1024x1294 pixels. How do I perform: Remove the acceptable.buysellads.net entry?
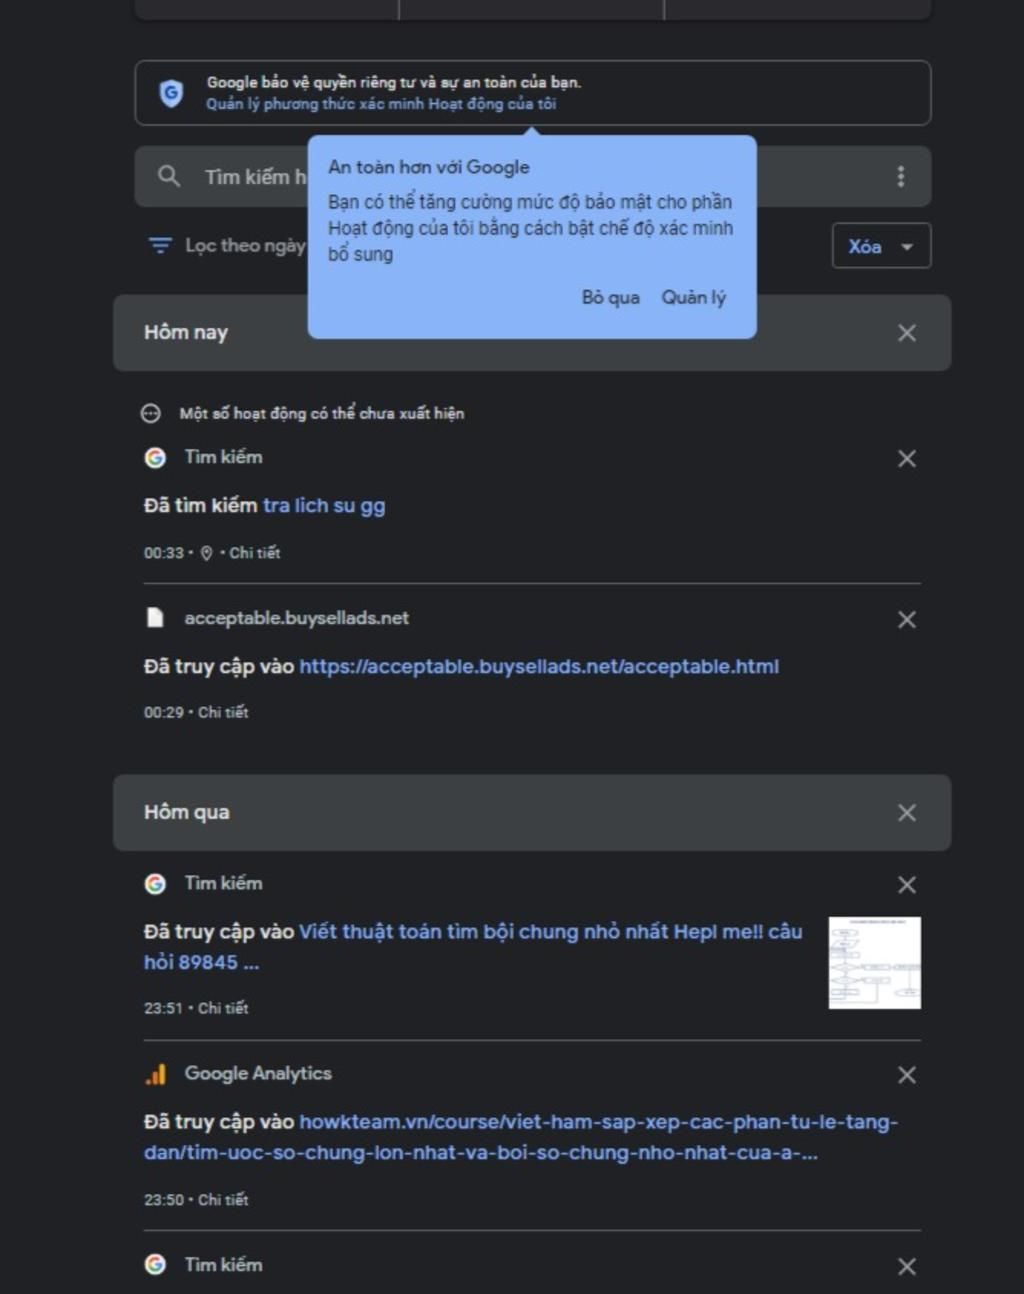point(907,619)
